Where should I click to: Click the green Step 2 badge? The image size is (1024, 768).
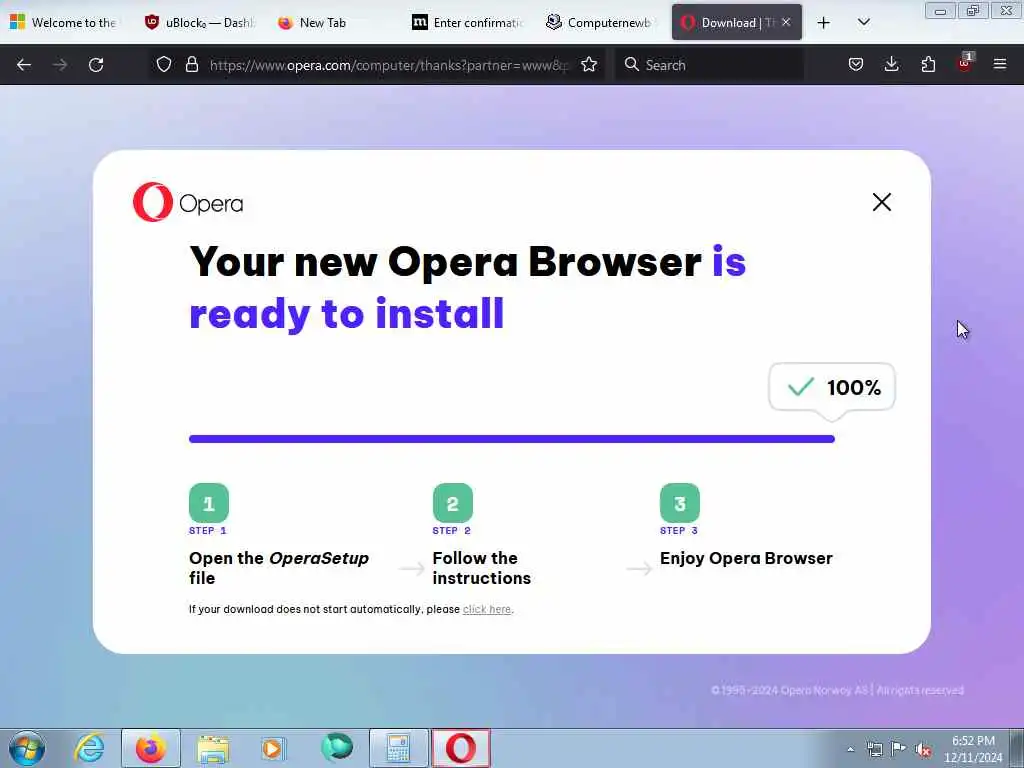tap(453, 503)
